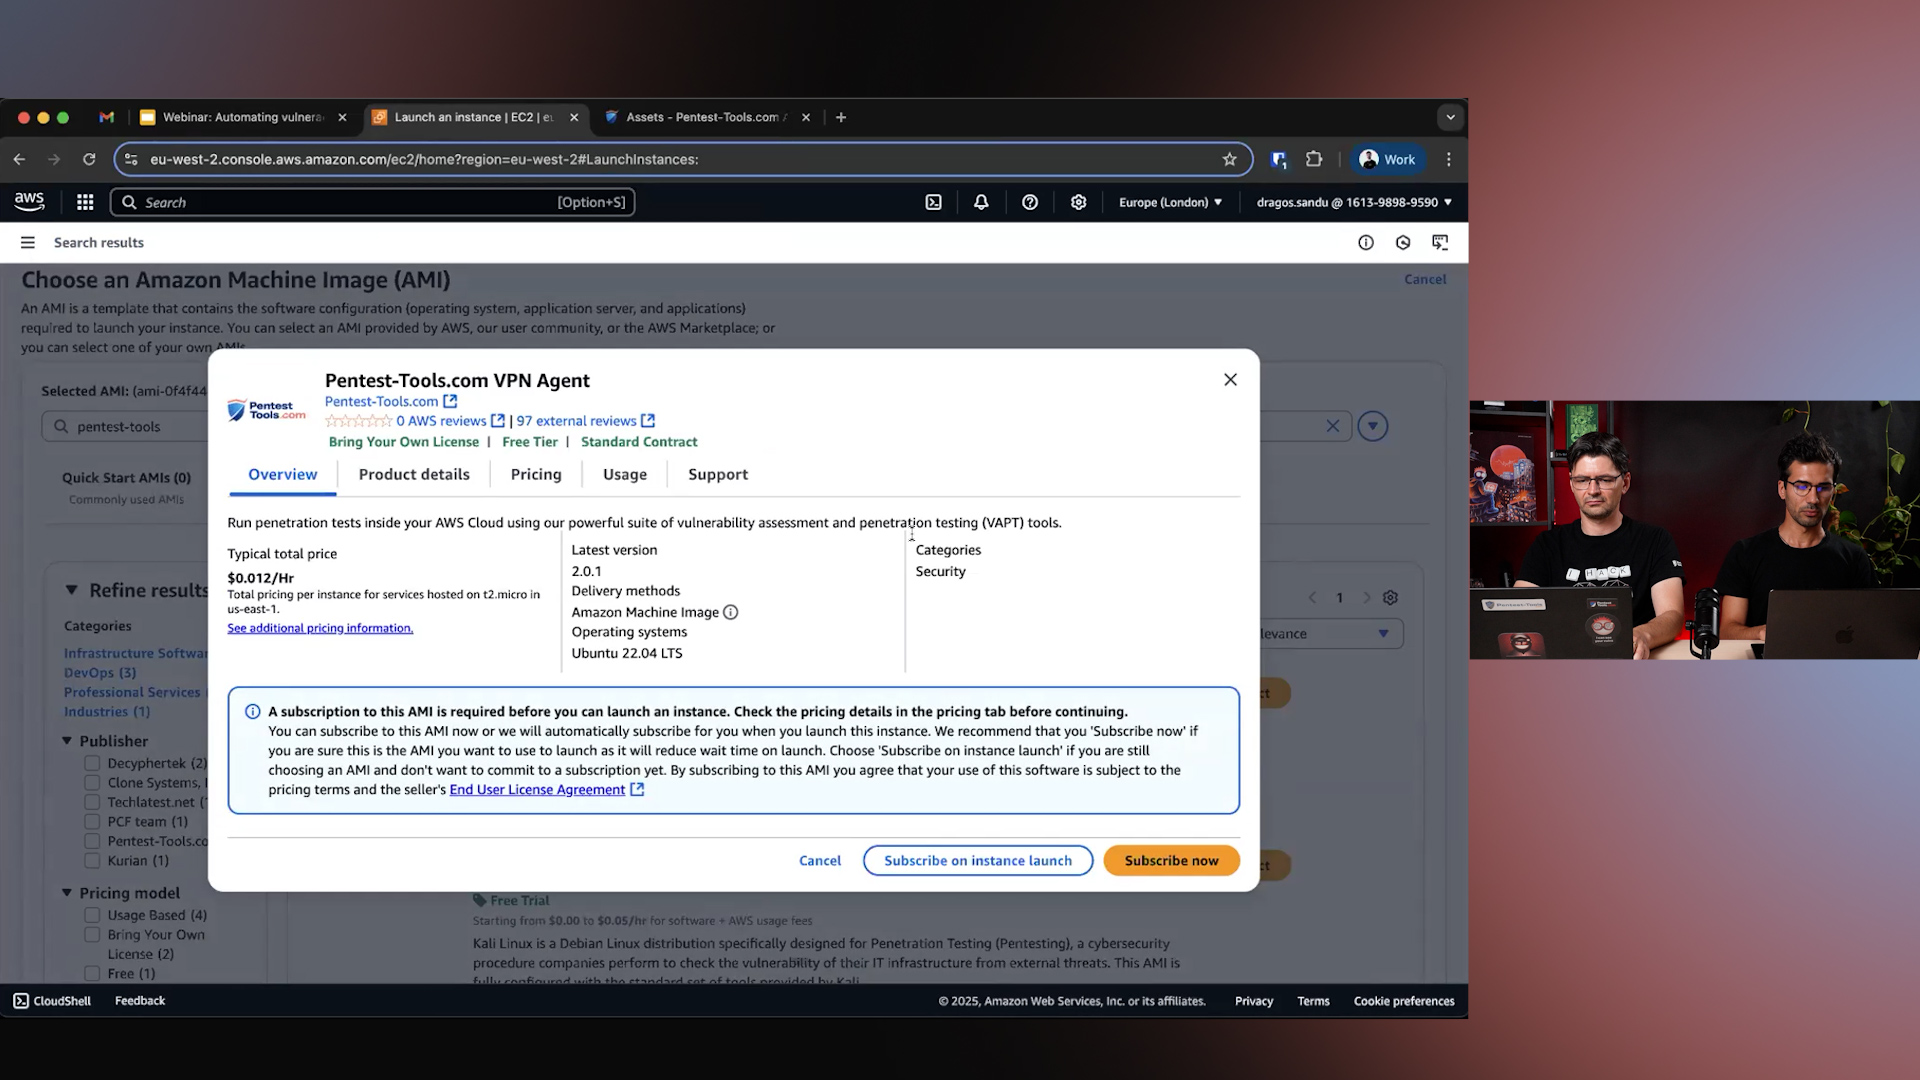Click the Subscribe now button

click(1171, 860)
